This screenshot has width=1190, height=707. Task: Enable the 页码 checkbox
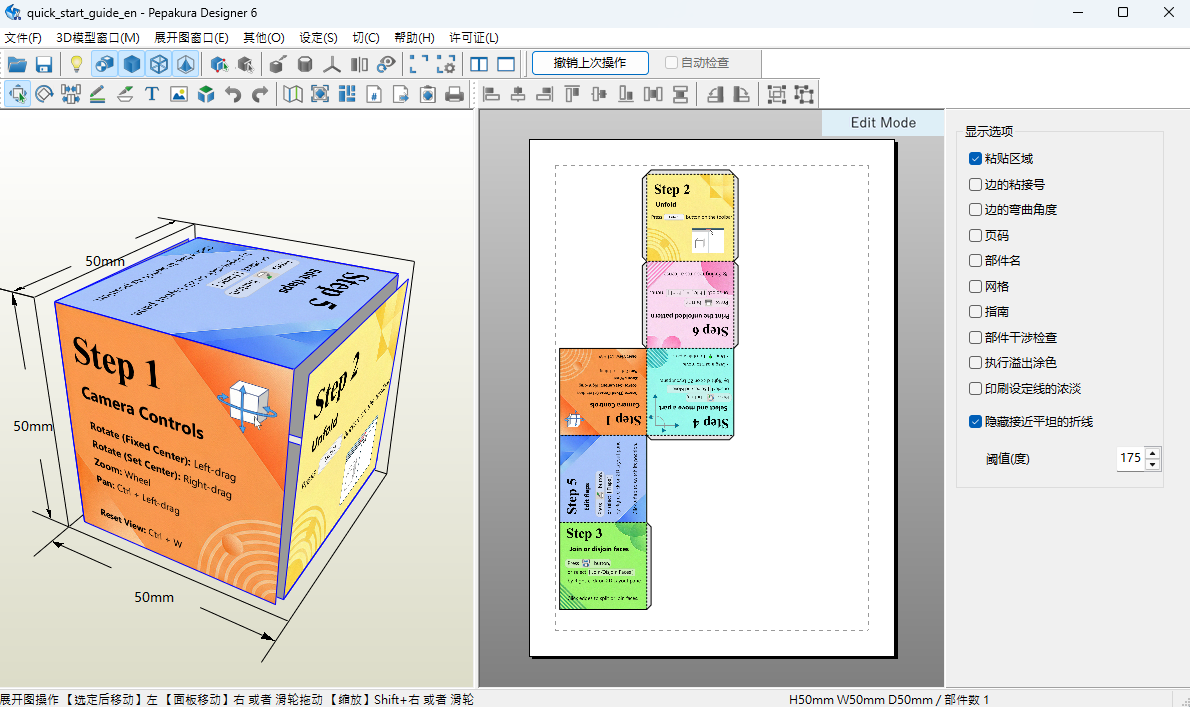975,235
